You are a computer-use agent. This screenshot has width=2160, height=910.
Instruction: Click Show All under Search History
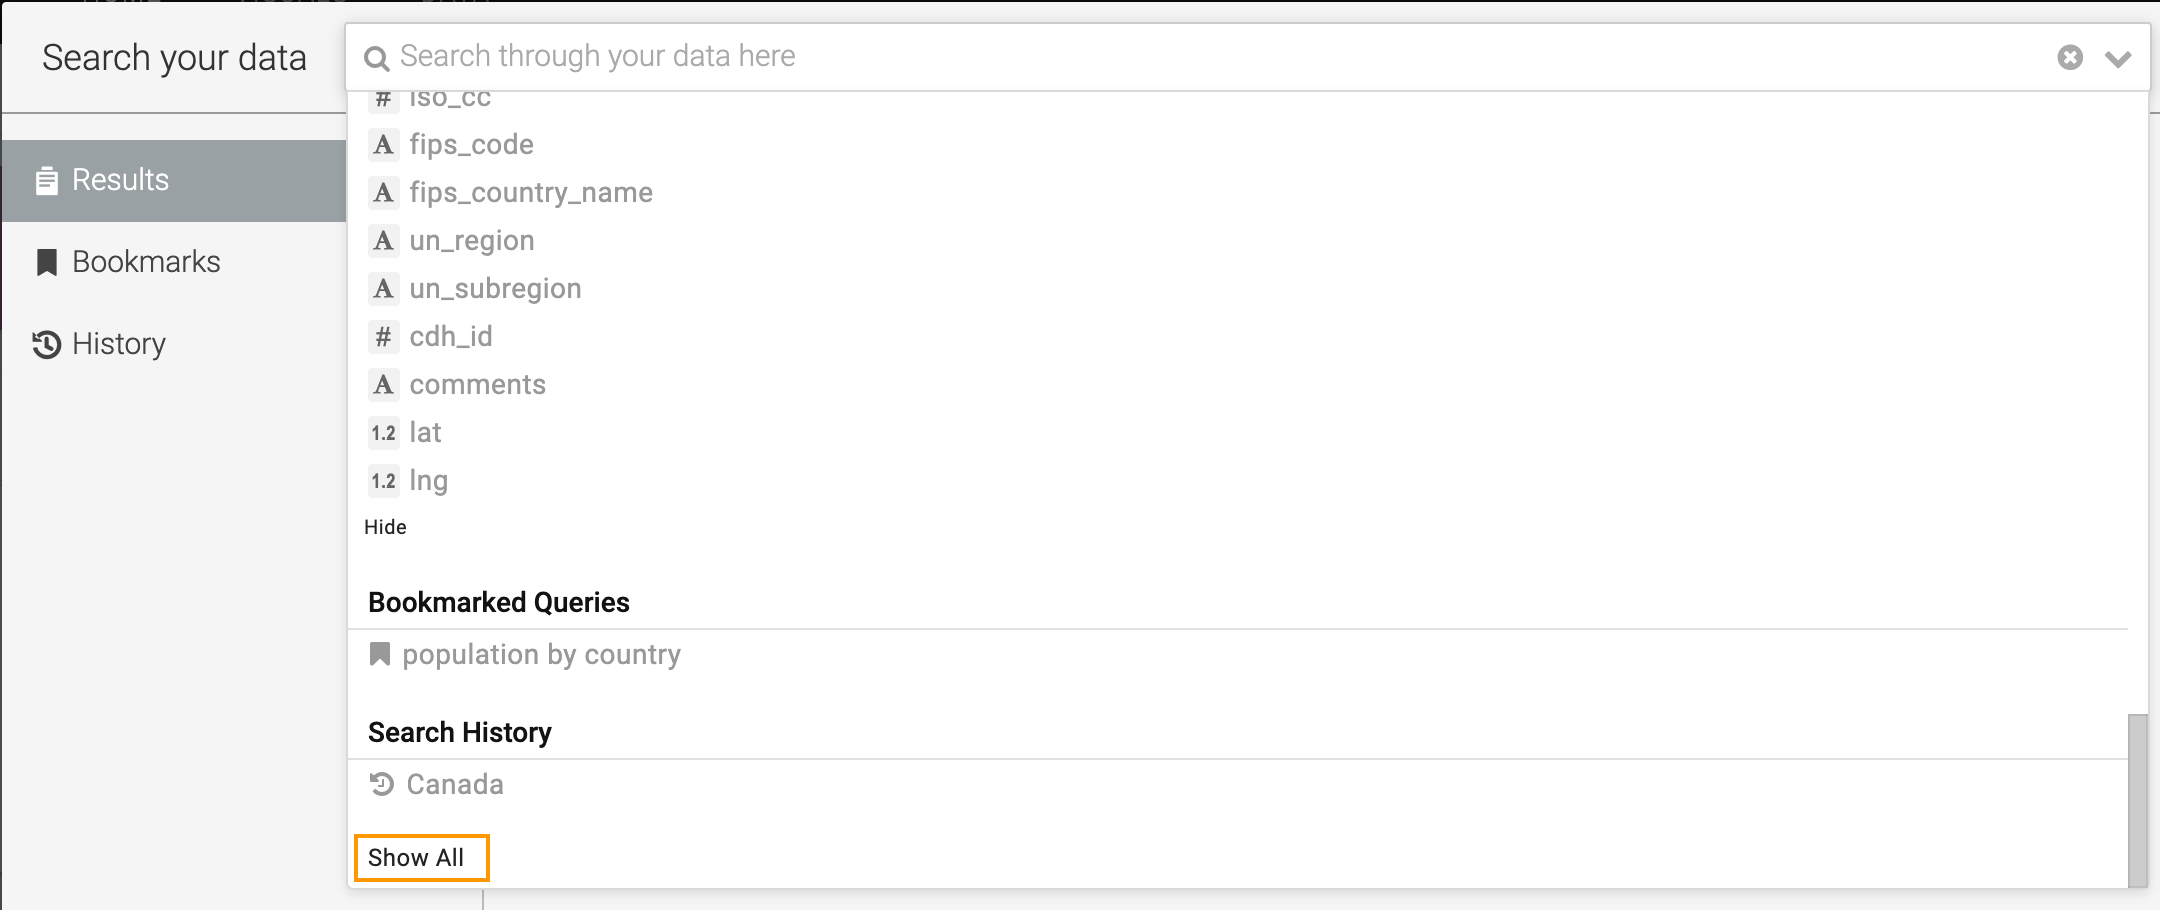click(x=416, y=858)
